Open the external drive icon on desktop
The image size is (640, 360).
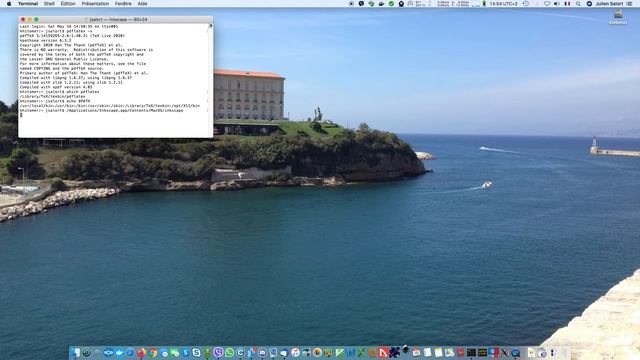pyautogui.click(x=618, y=14)
